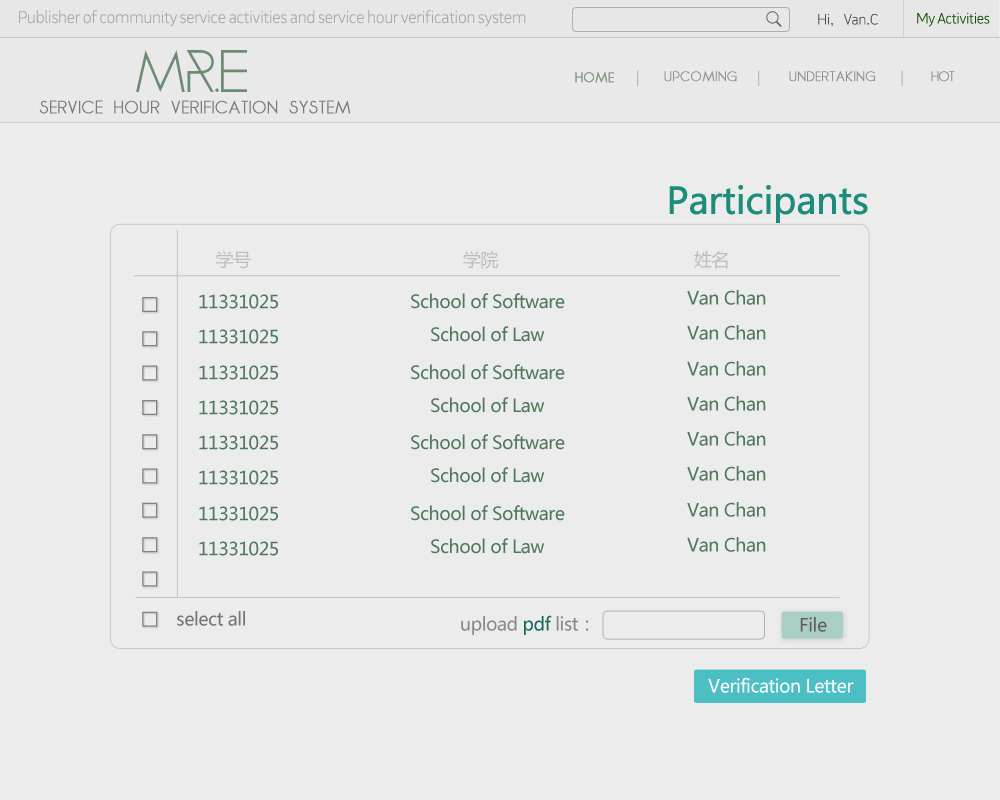Select School of Law in eighth row

[487, 546]
